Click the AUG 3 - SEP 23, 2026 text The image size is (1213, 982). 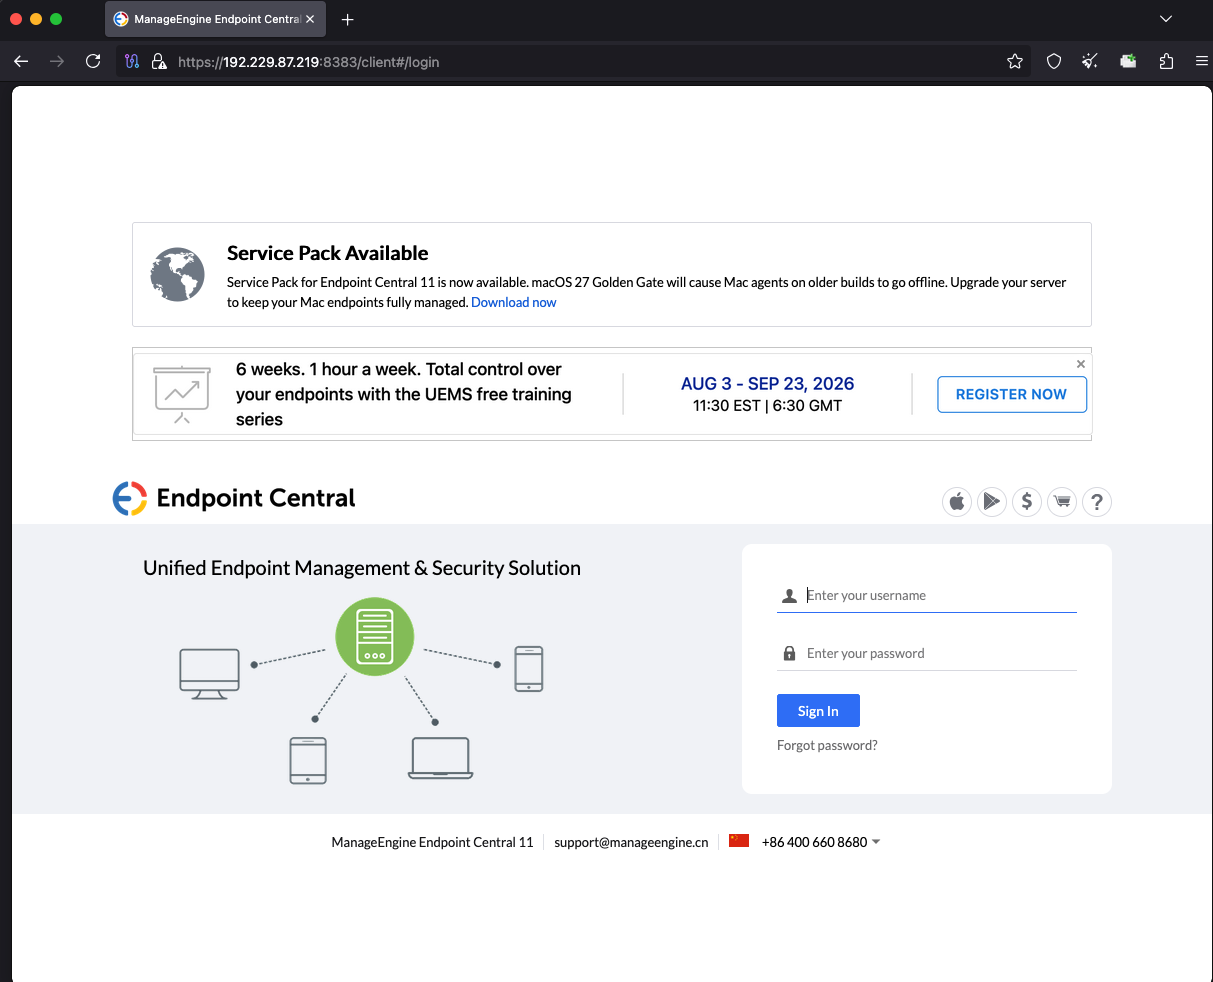tap(768, 384)
